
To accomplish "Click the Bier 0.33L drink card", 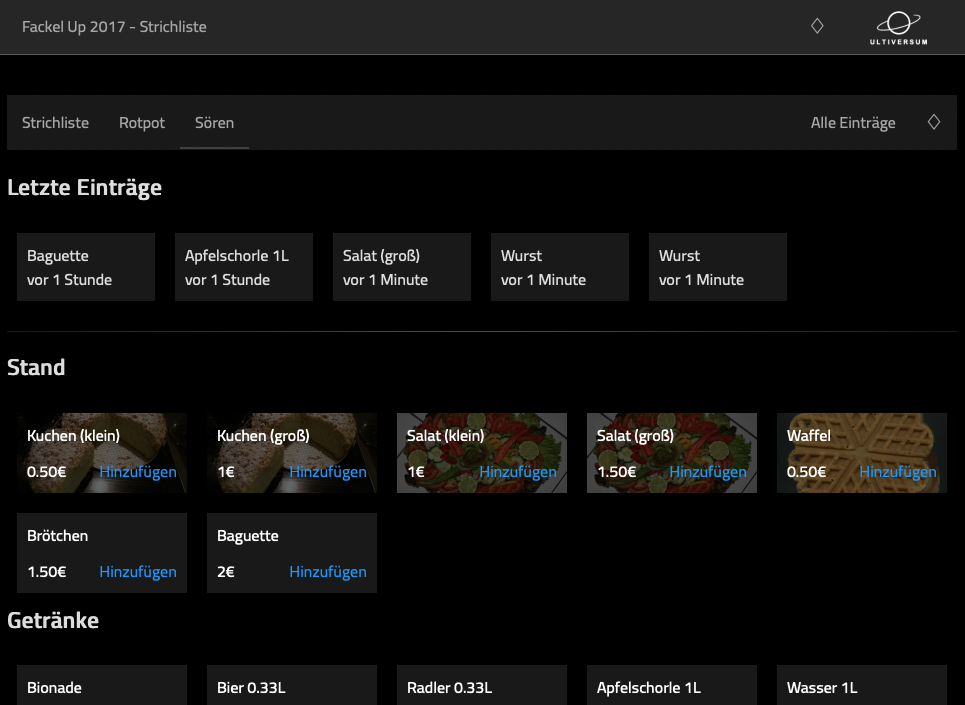I will pos(291,687).
